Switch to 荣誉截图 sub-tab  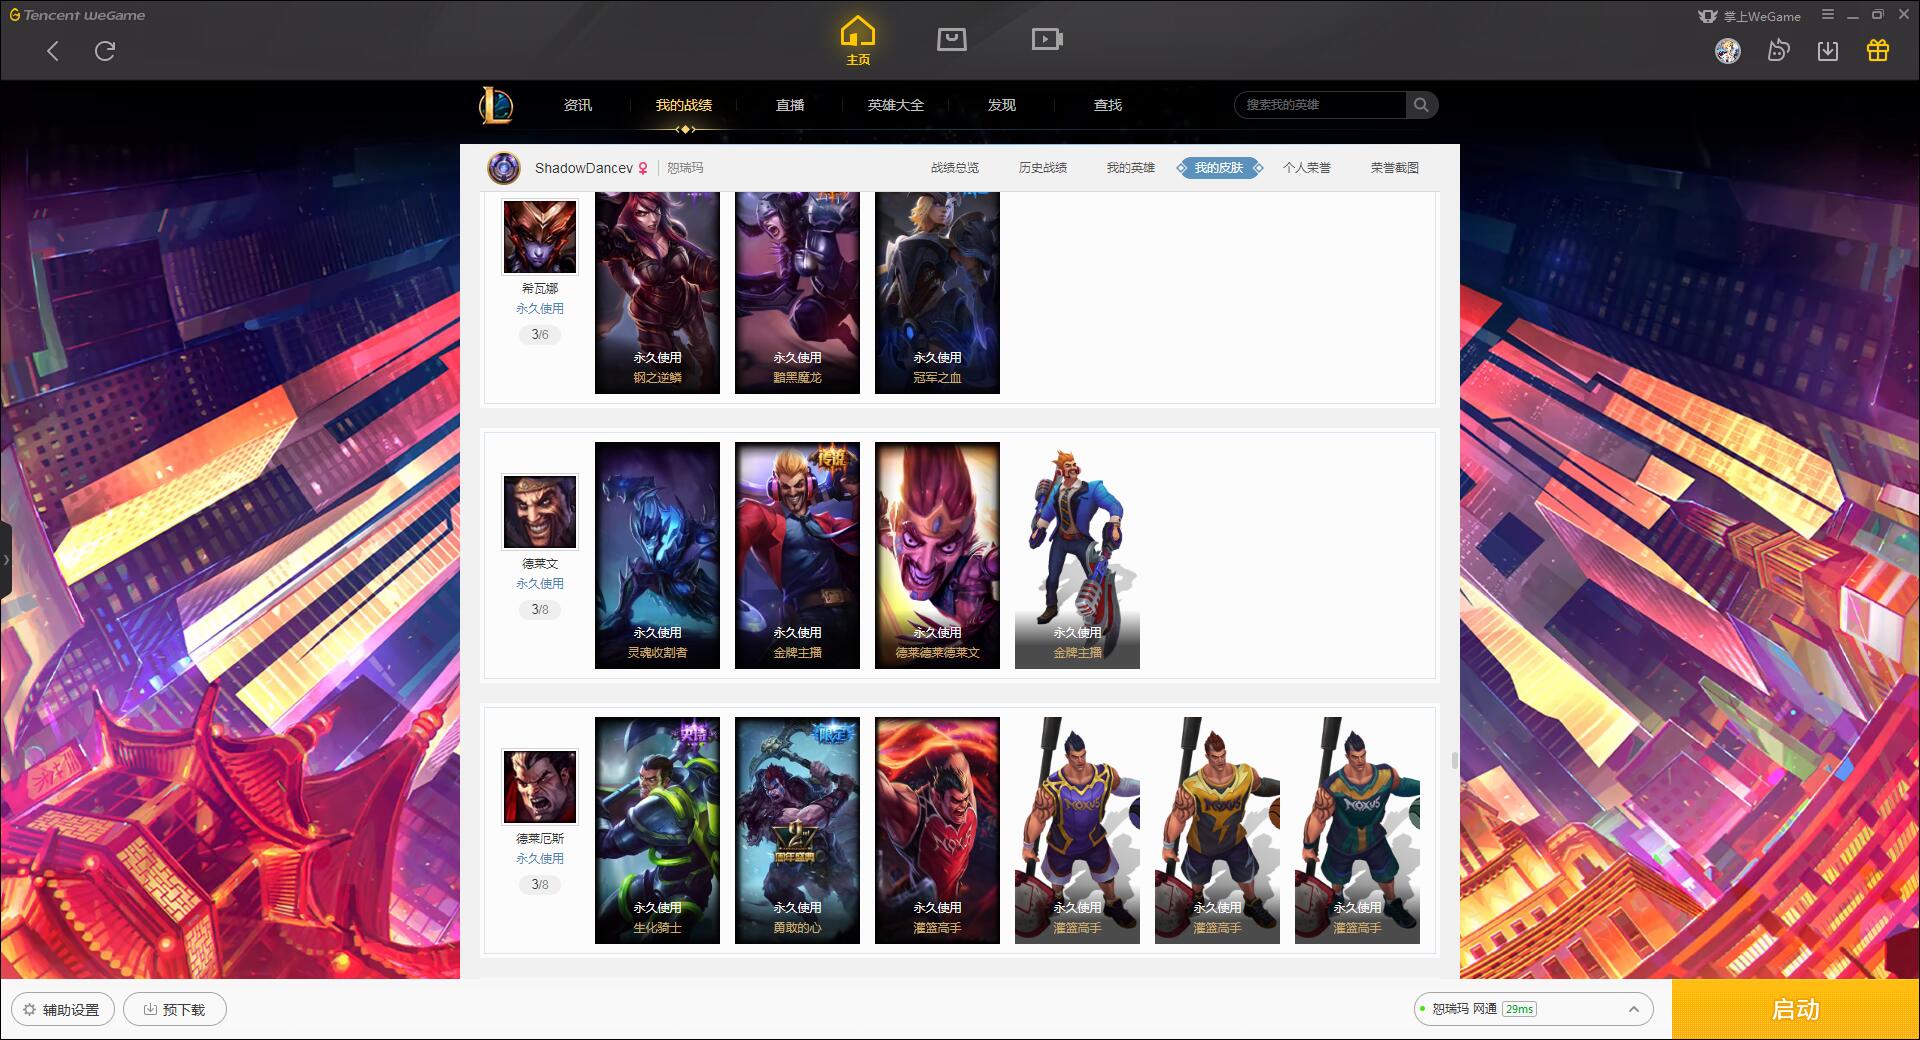click(x=1395, y=168)
